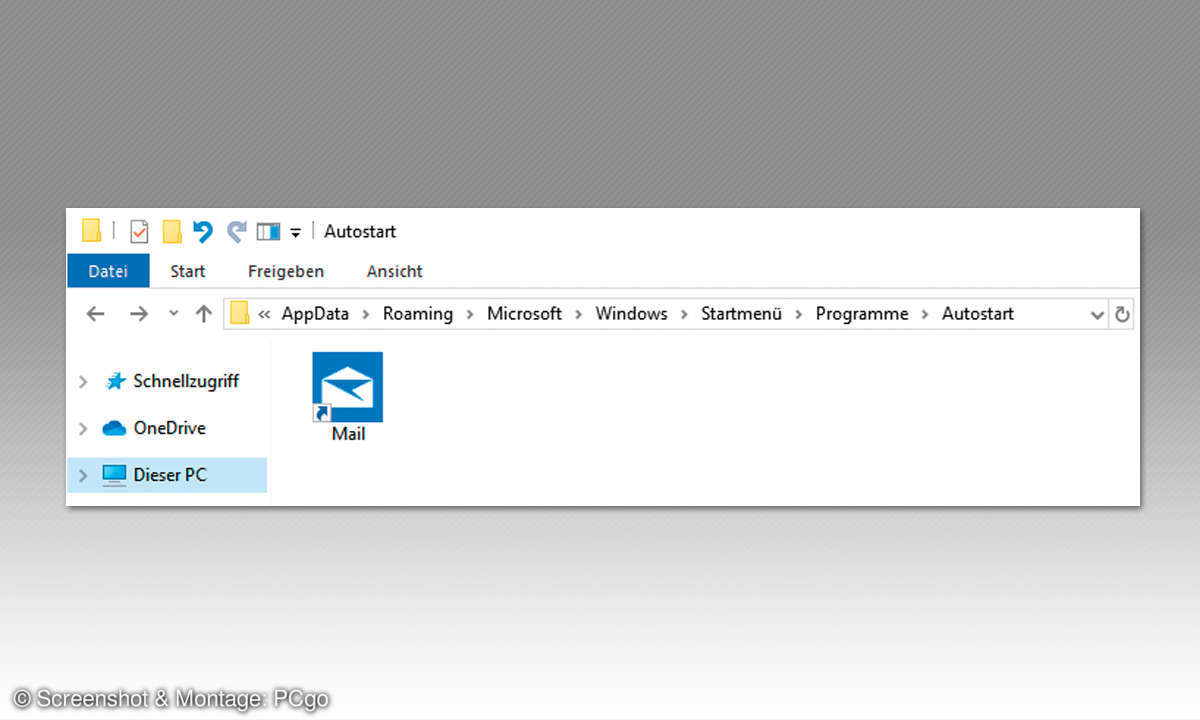Open subfolder arrow after Windows
The image size is (1200, 720).
click(x=684, y=314)
